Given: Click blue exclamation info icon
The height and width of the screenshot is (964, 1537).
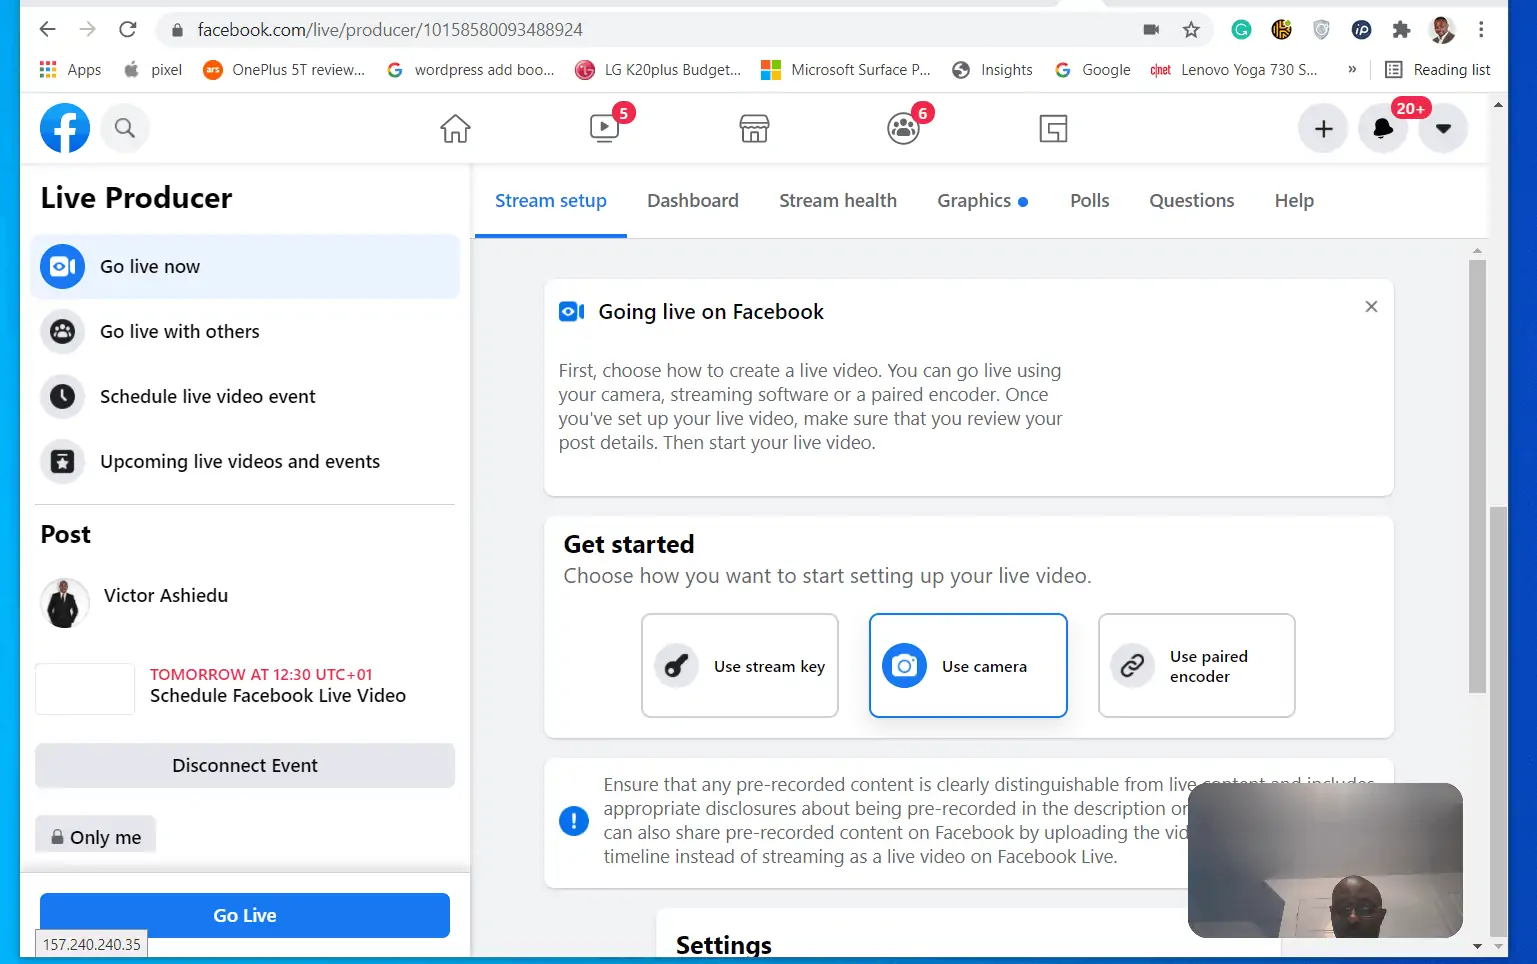Looking at the screenshot, I should click(574, 821).
